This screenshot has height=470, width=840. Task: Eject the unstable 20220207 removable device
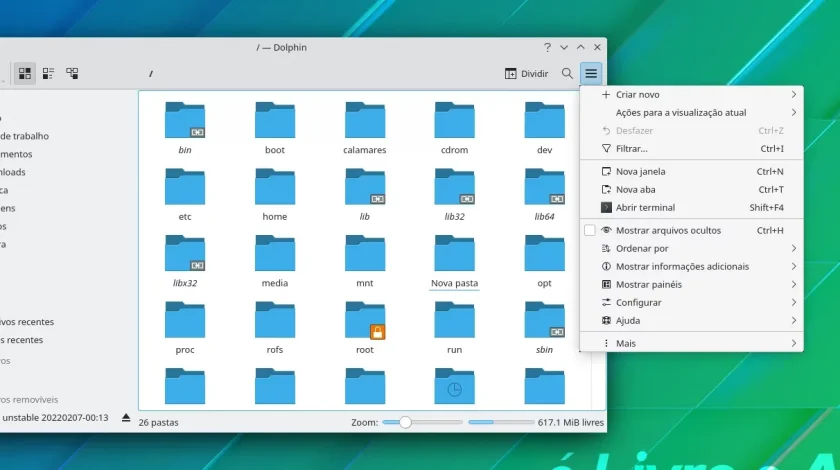click(x=126, y=417)
